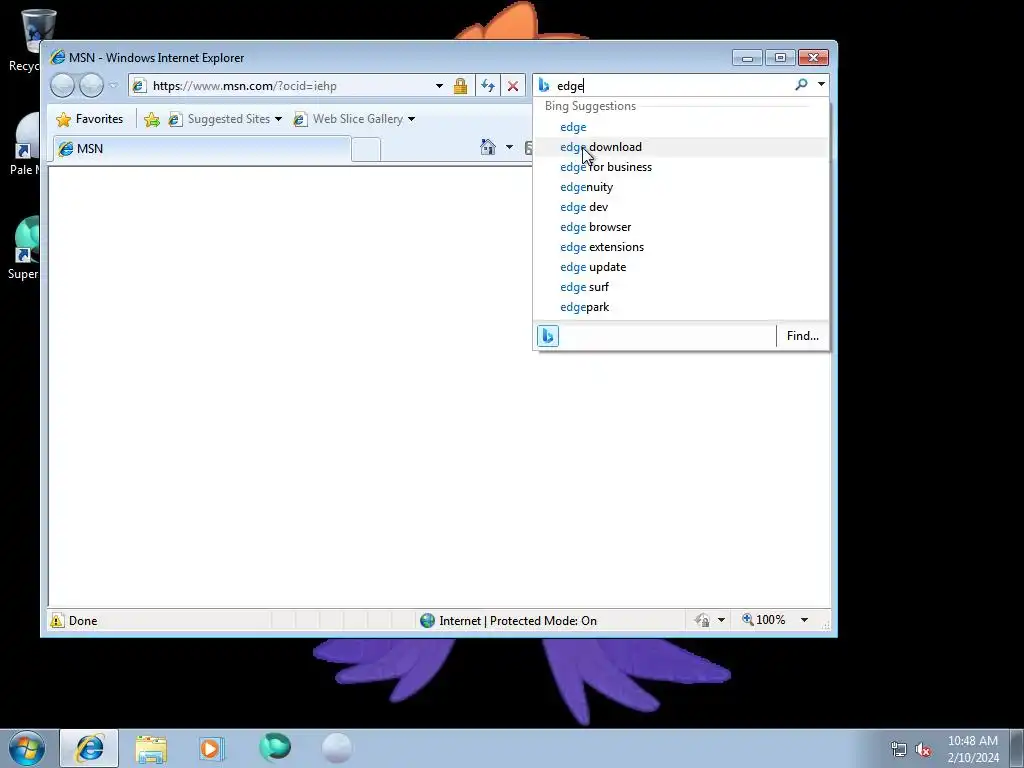The height and width of the screenshot is (768, 1024).
Task: Open Windows Explorer from taskbar
Action: click(151, 748)
